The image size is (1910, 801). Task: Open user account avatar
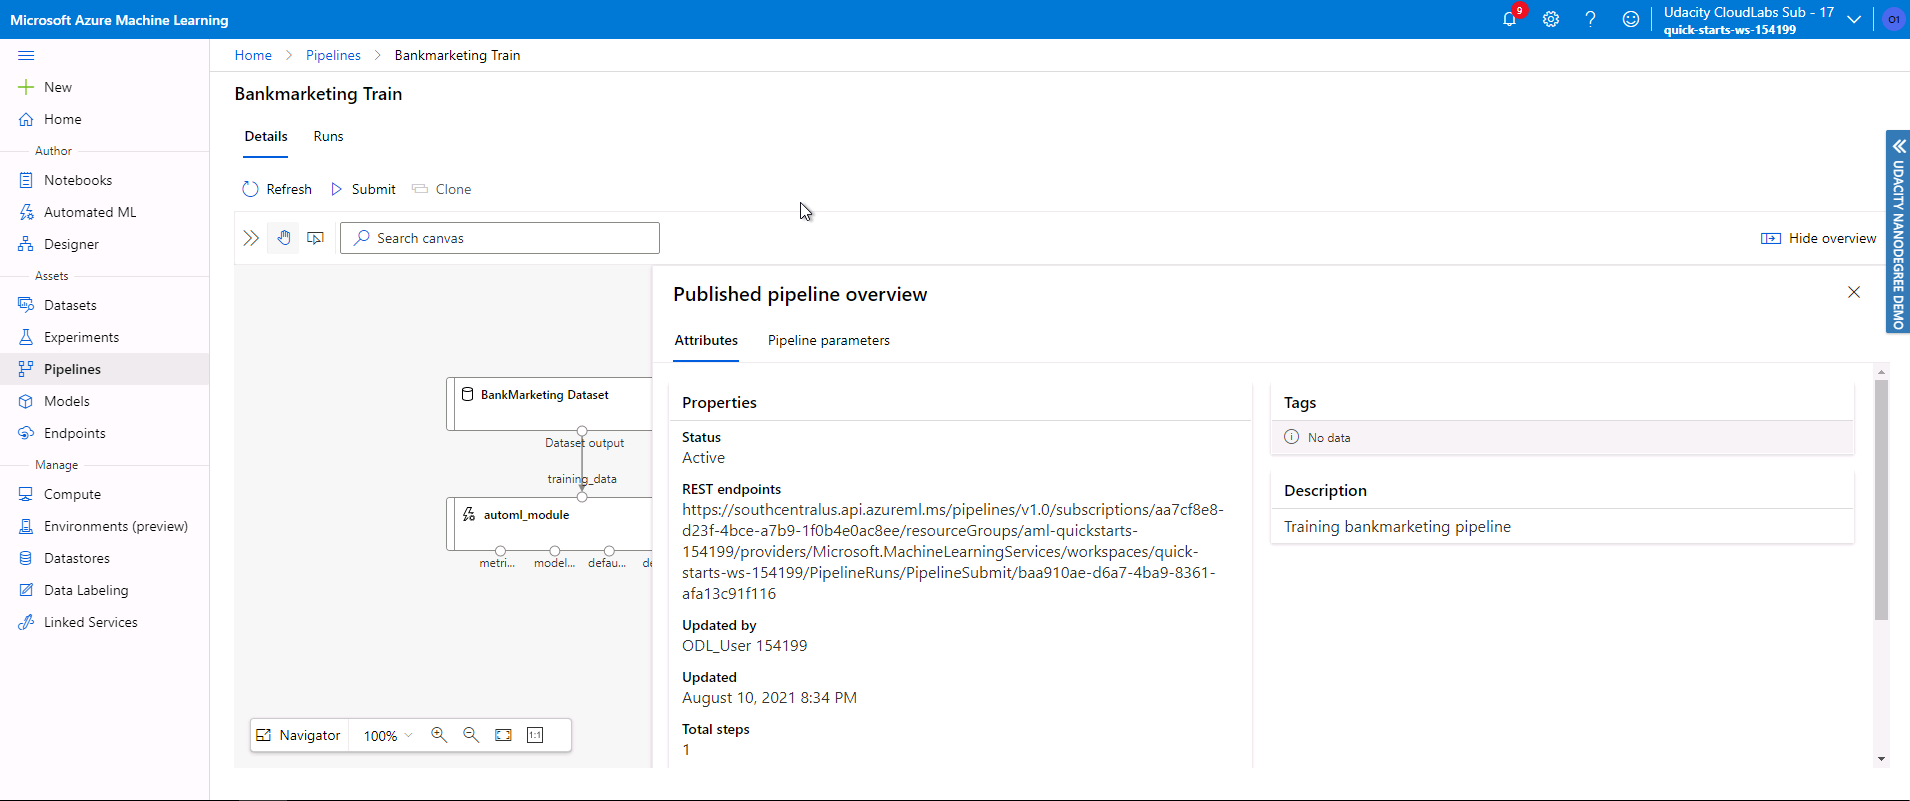coord(1893,19)
